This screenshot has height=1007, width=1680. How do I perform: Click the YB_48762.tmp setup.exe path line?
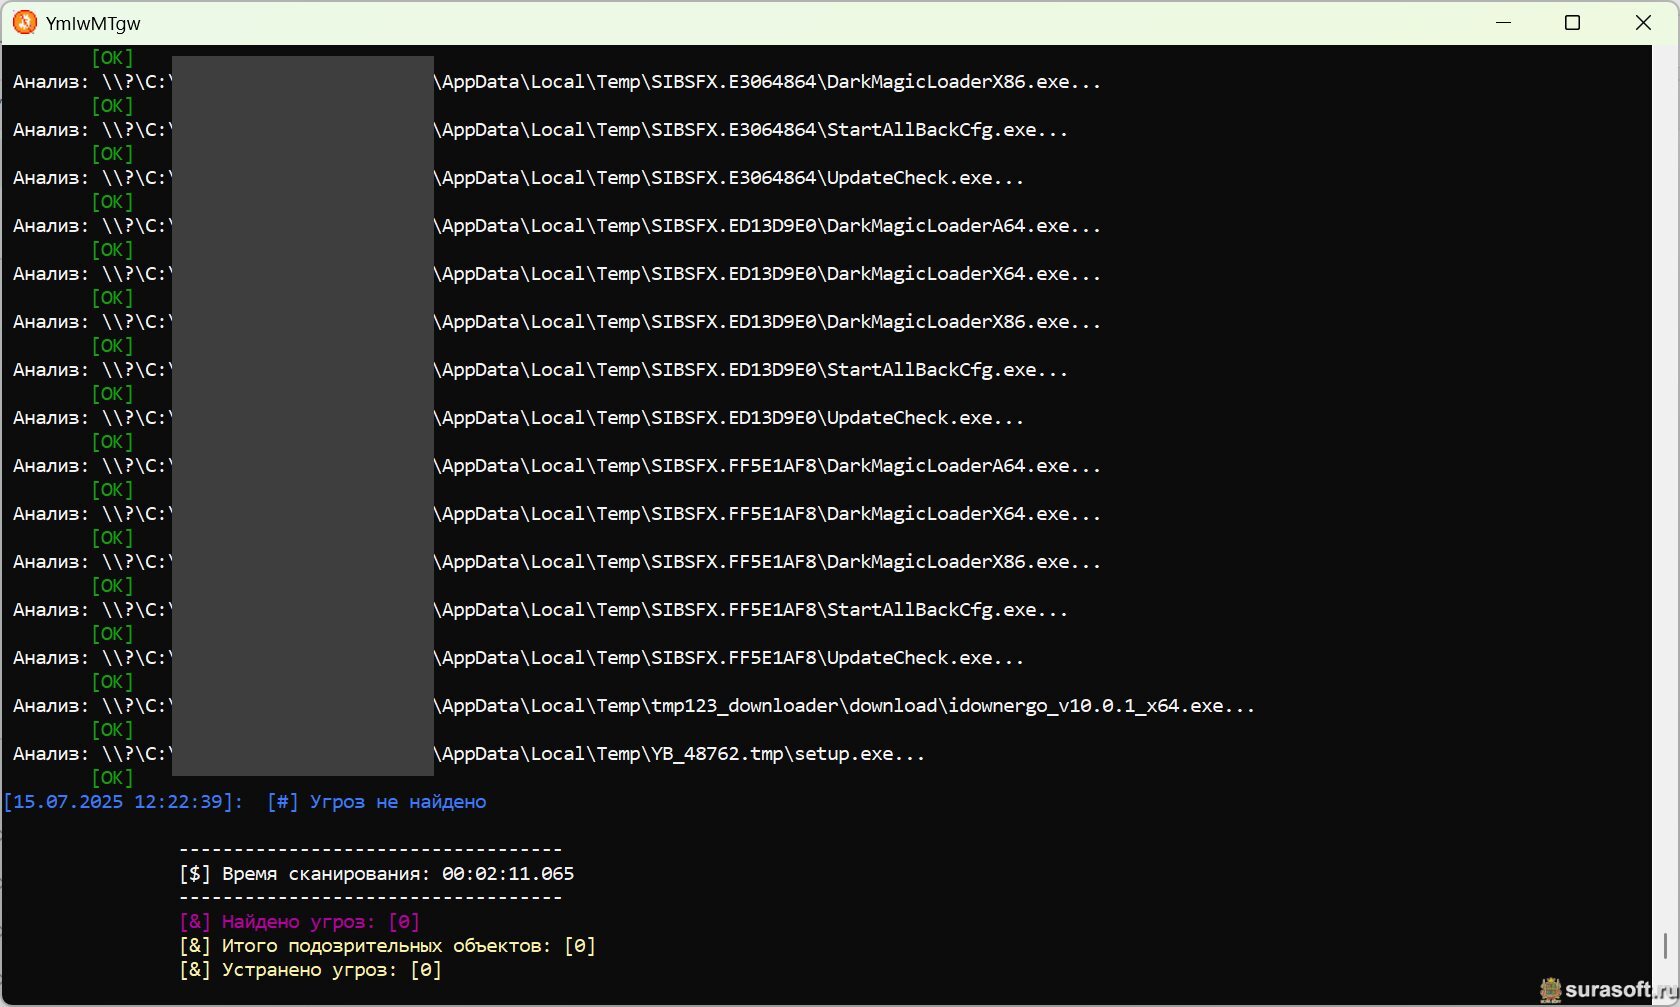(680, 754)
